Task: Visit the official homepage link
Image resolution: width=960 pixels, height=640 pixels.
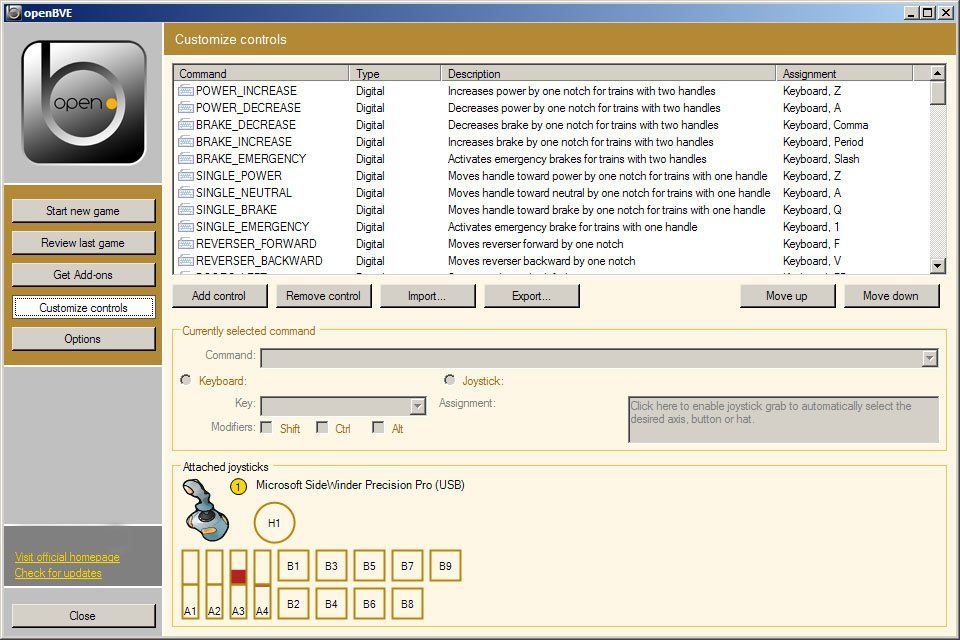Action: pos(66,557)
